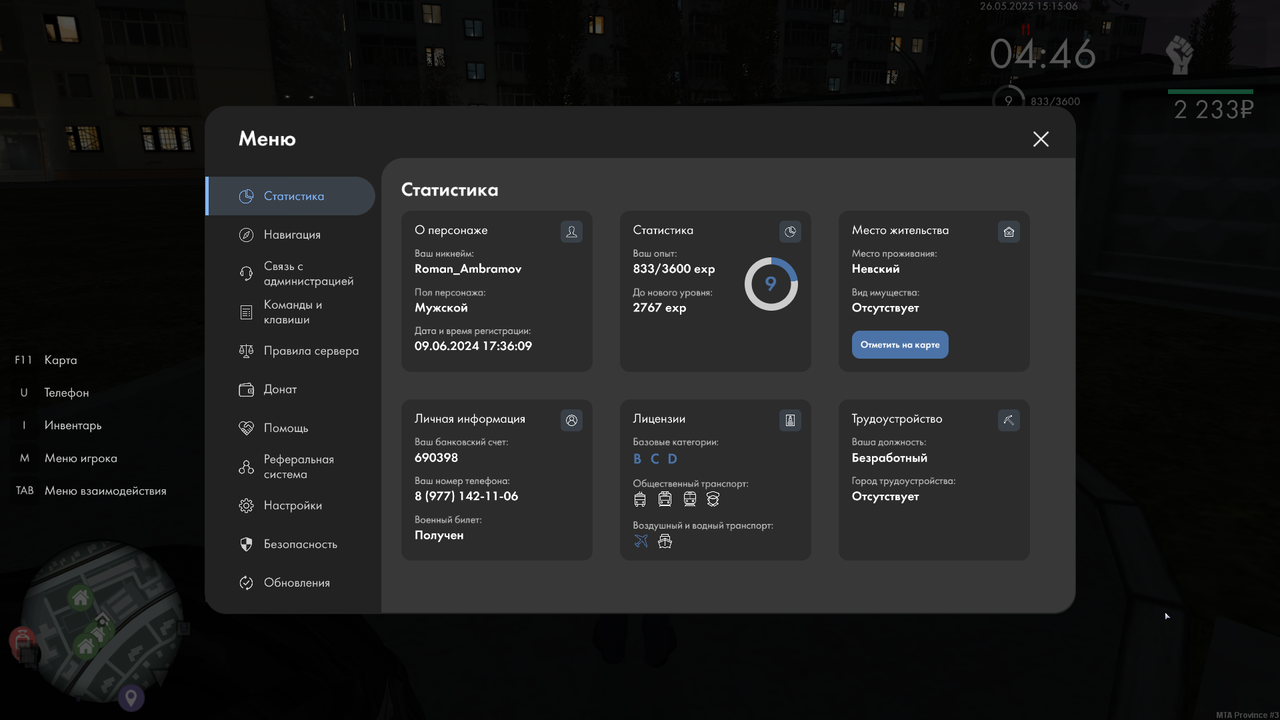Click the residence value Невский
Image resolution: width=1280 pixels, height=720 pixels.
point(876,269)
